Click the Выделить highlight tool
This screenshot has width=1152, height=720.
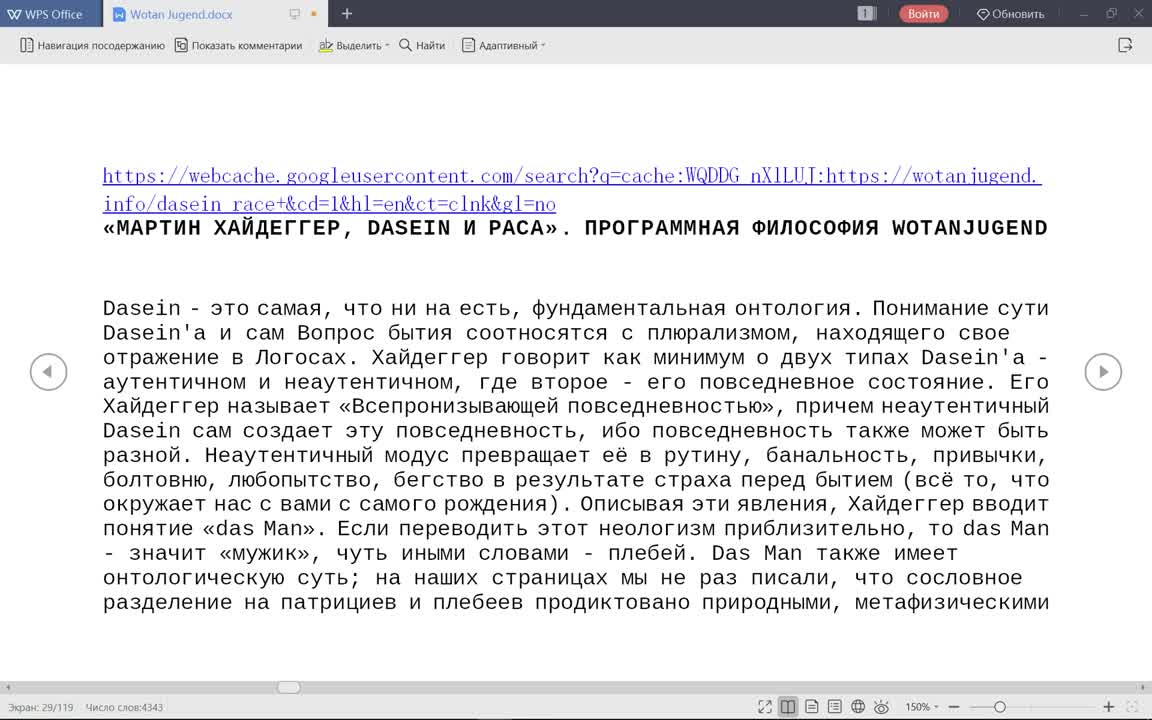pyautogui.click(x=350, y=46)
